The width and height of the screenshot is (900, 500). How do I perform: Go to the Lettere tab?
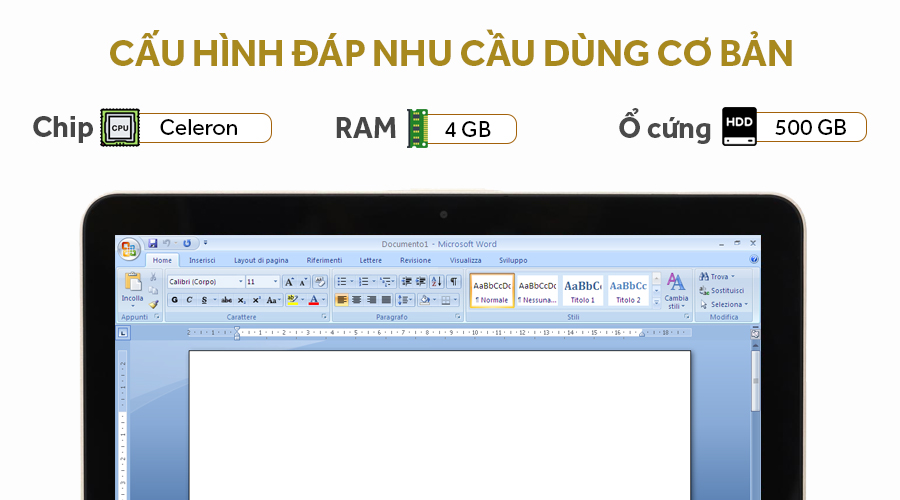click(x=371, y=260)
